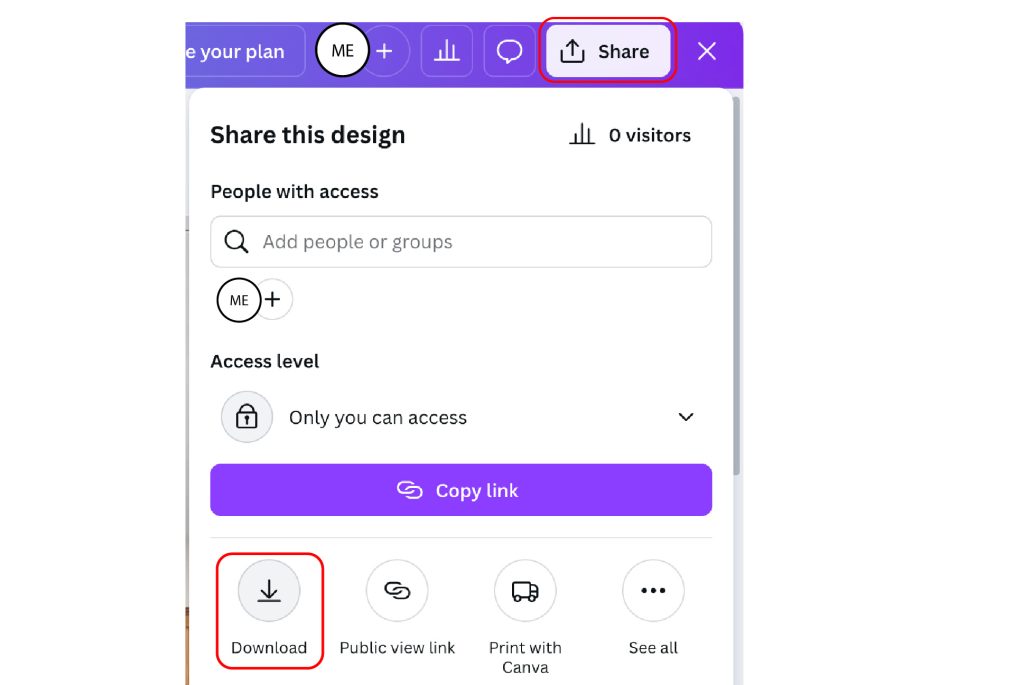Select the Public view link option
The height and width of the screenshot is (685, 1024).
397,609
